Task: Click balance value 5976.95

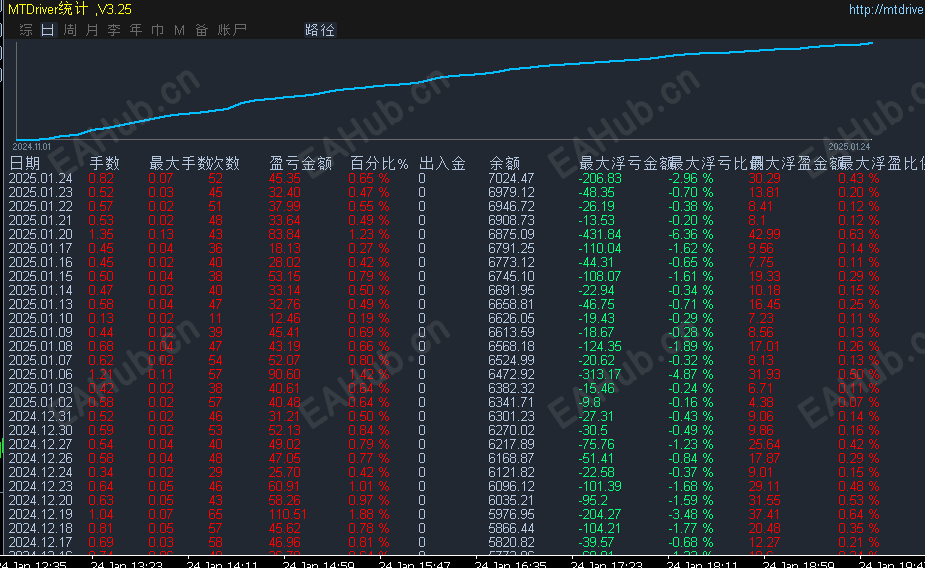Action: [x=511, y=514]
